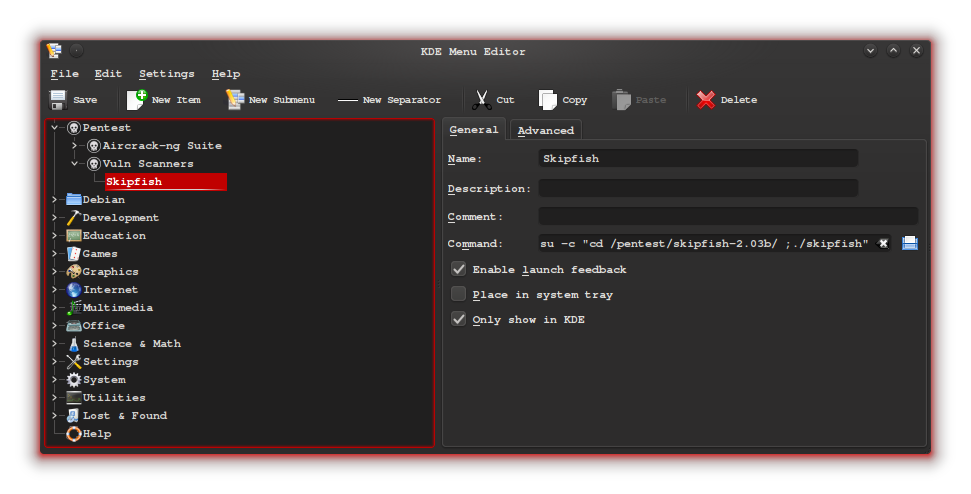
Task: Switch to the Advanced tab
Action: pos(545,130)
